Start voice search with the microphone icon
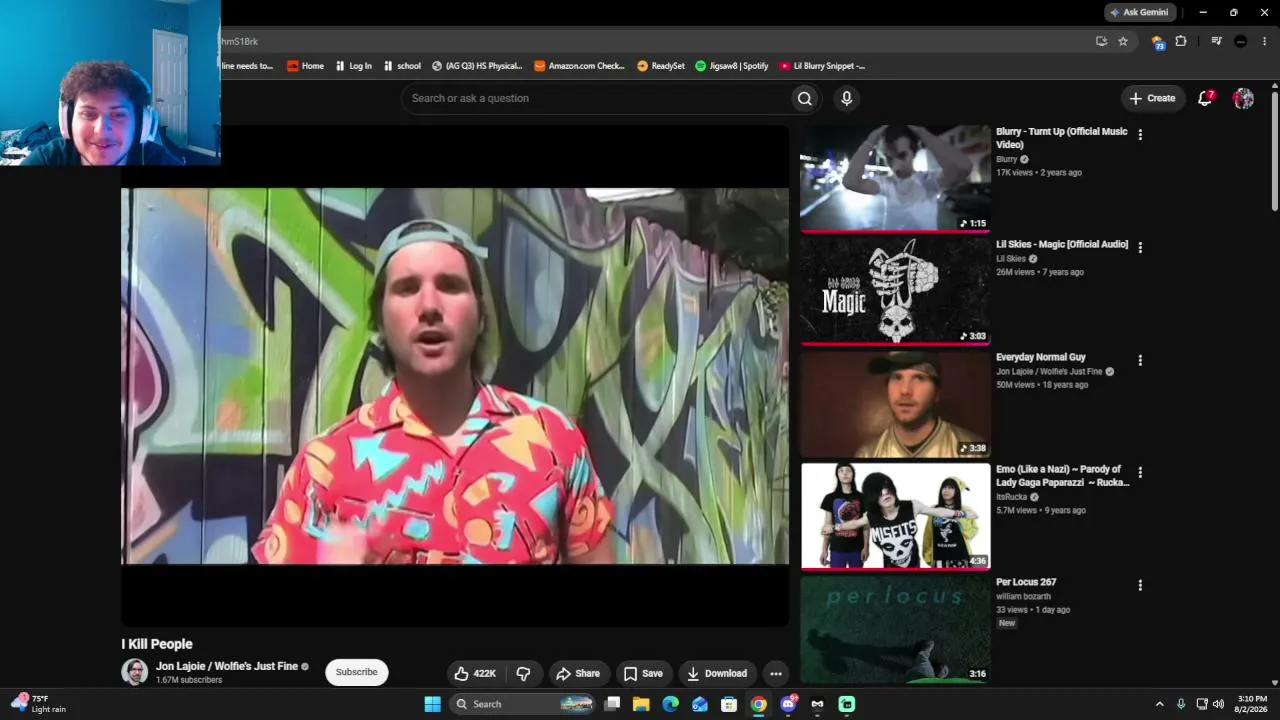 pyautogui.click(x=846, y=98)
